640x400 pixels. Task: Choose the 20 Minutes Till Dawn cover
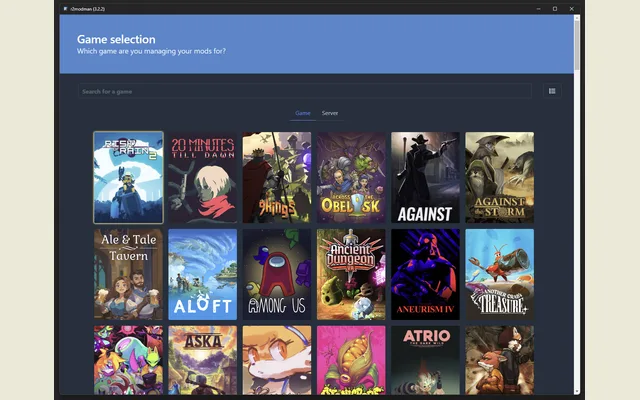(202, 177)
